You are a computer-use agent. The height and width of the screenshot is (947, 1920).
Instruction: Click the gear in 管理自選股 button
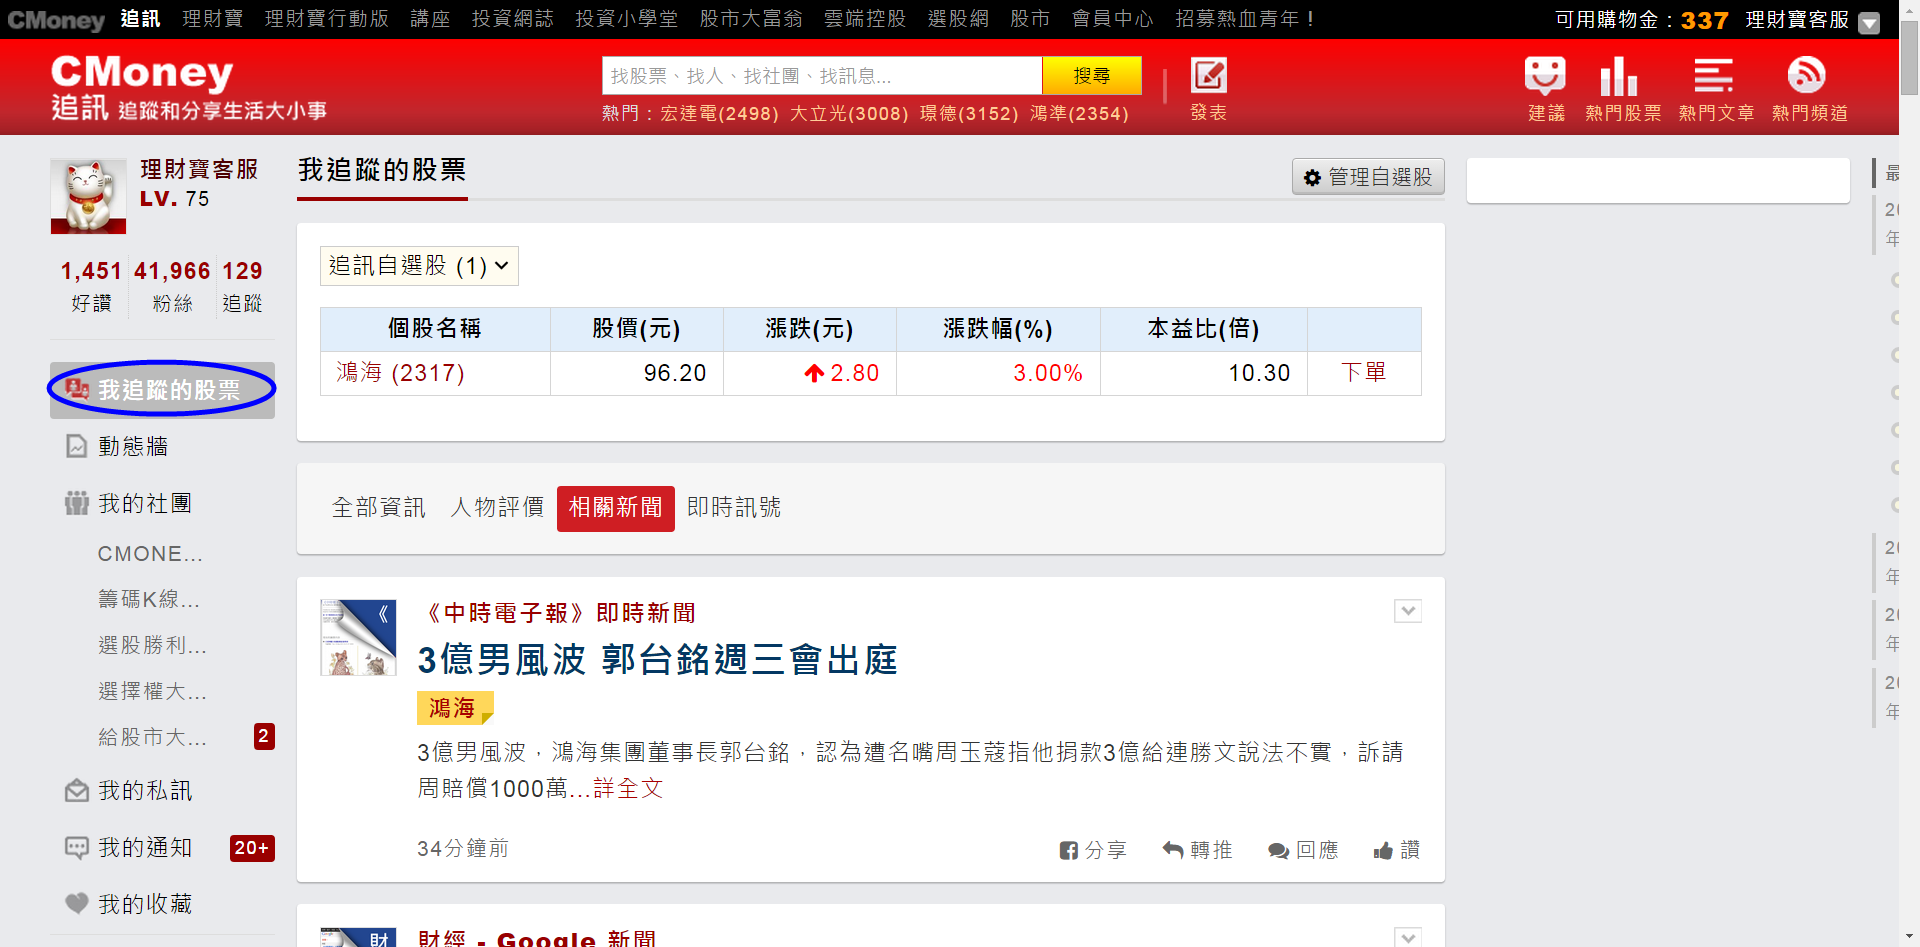1312,178
